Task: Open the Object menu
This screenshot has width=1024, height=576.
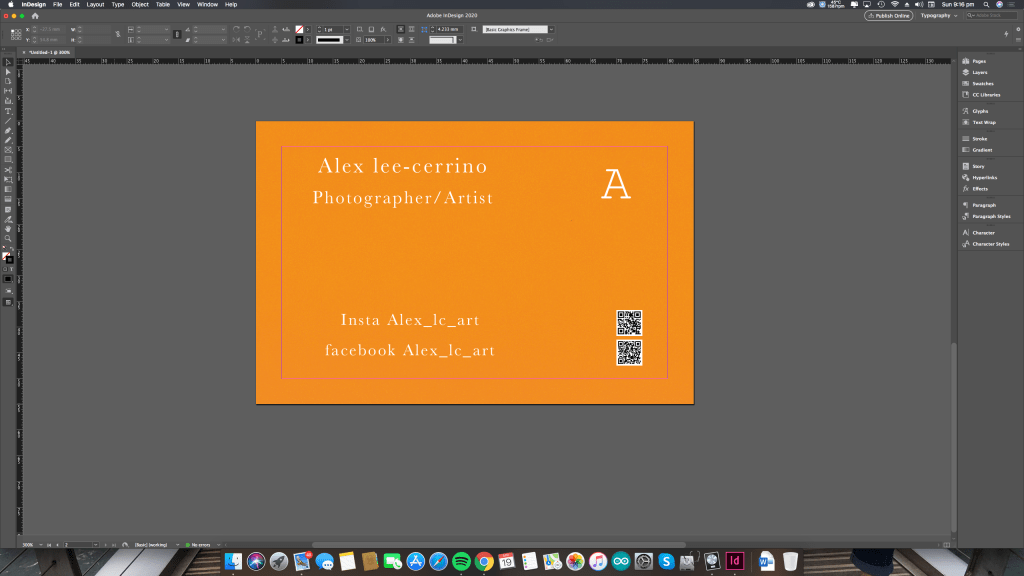Action: [140, 5]
